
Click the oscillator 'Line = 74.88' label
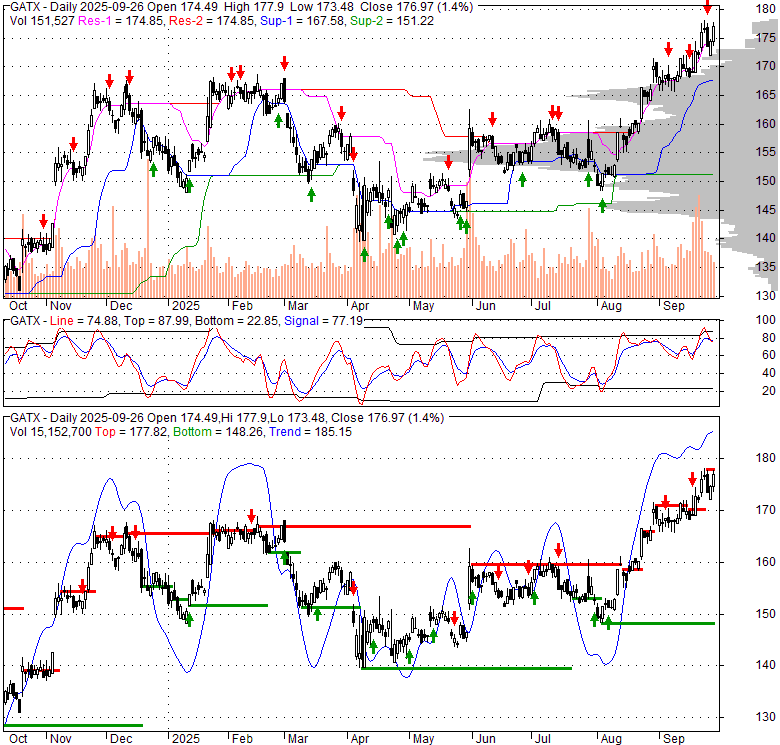(84, 321)
